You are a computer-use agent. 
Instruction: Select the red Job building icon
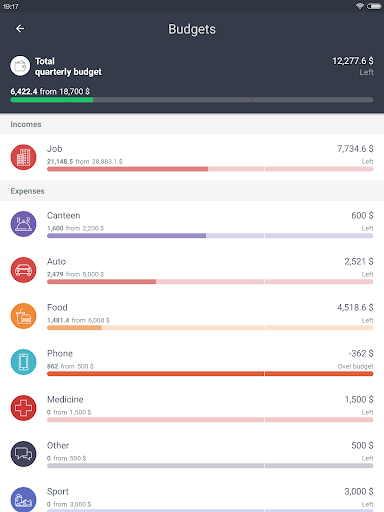click(23, 157)
